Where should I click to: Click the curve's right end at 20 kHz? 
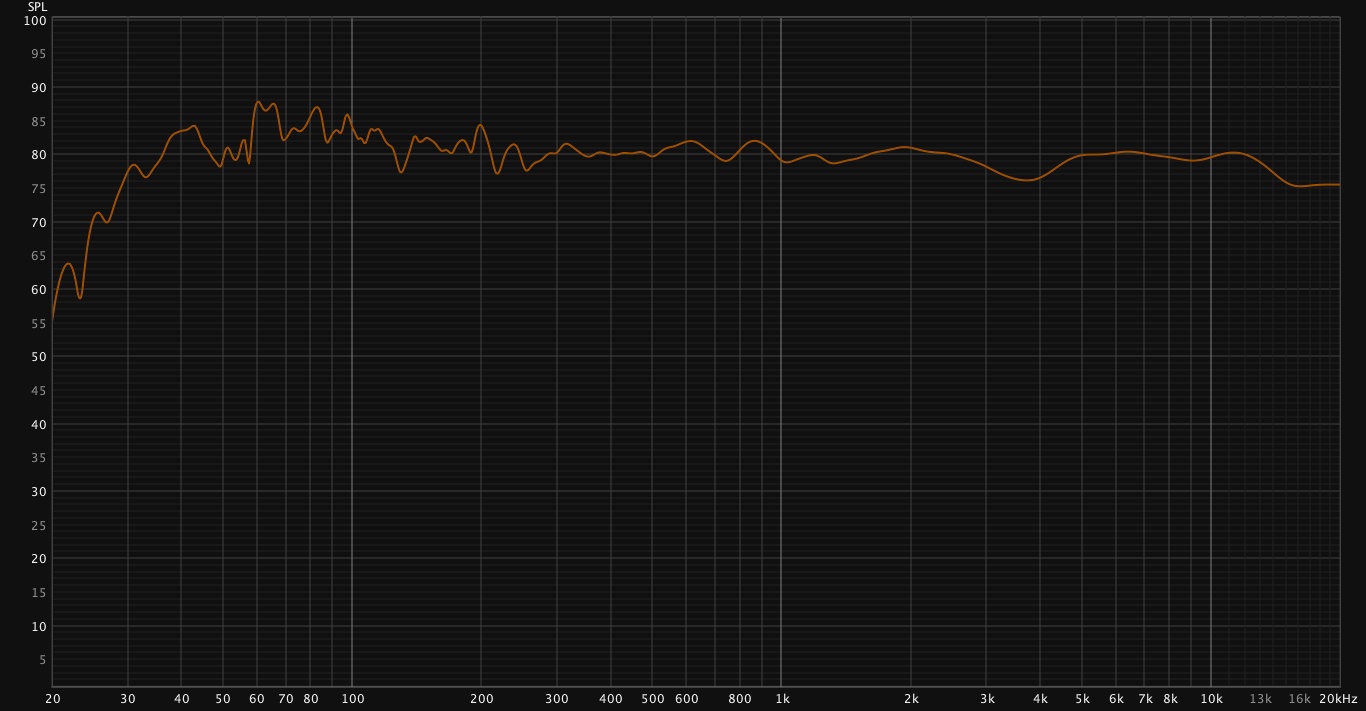pos(1339,184)
